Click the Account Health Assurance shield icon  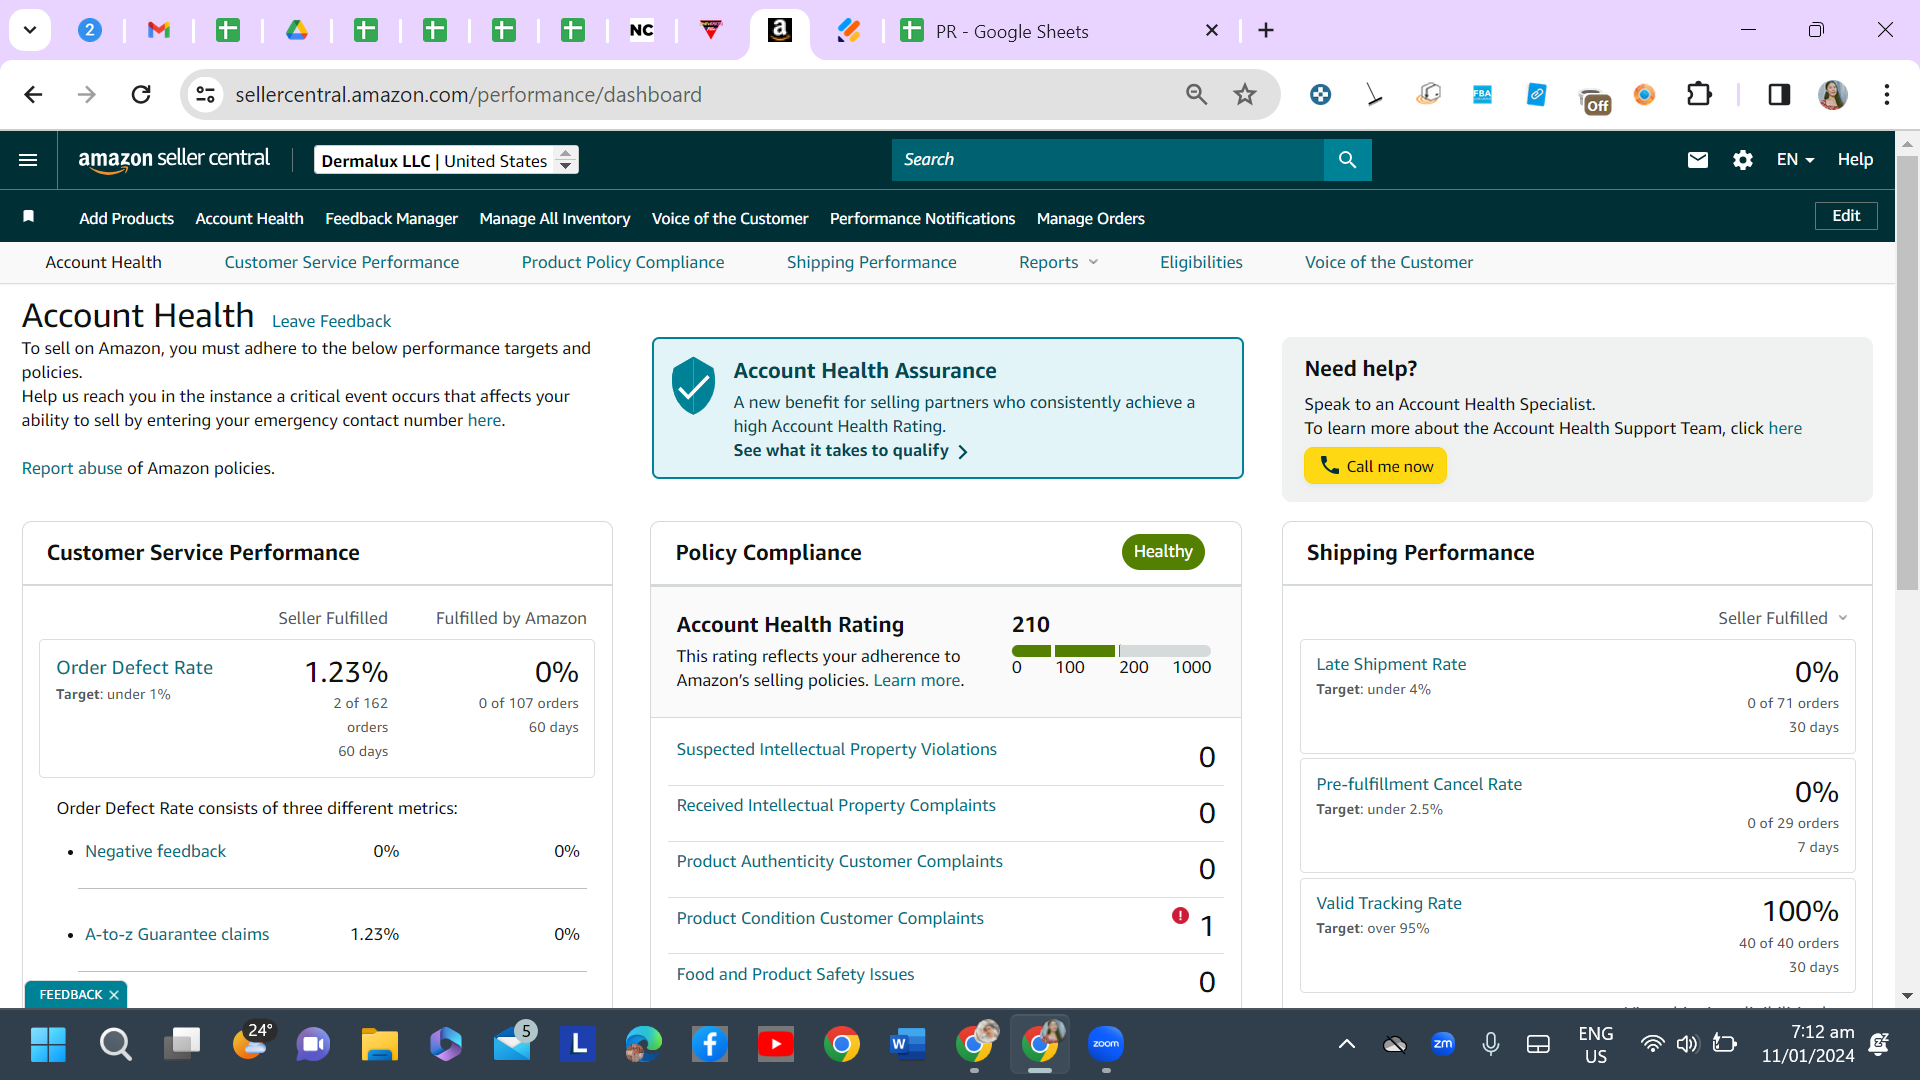coord(693,386)
